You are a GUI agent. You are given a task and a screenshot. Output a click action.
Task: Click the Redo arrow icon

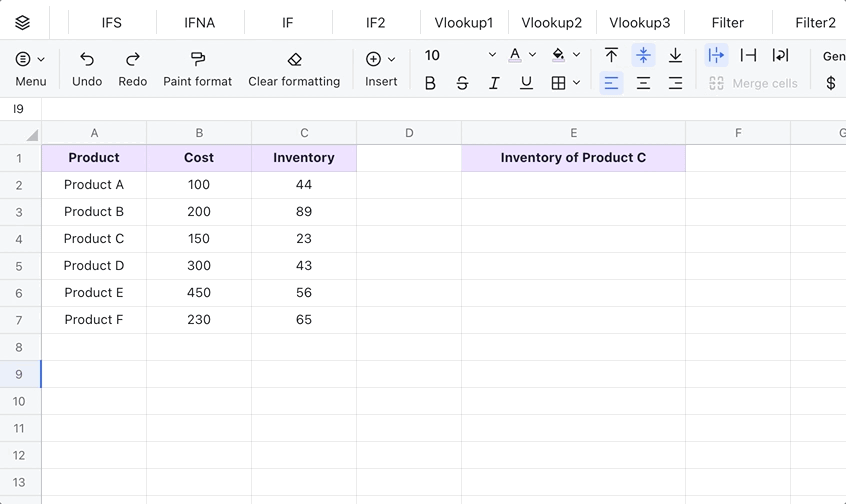[132, 60]
